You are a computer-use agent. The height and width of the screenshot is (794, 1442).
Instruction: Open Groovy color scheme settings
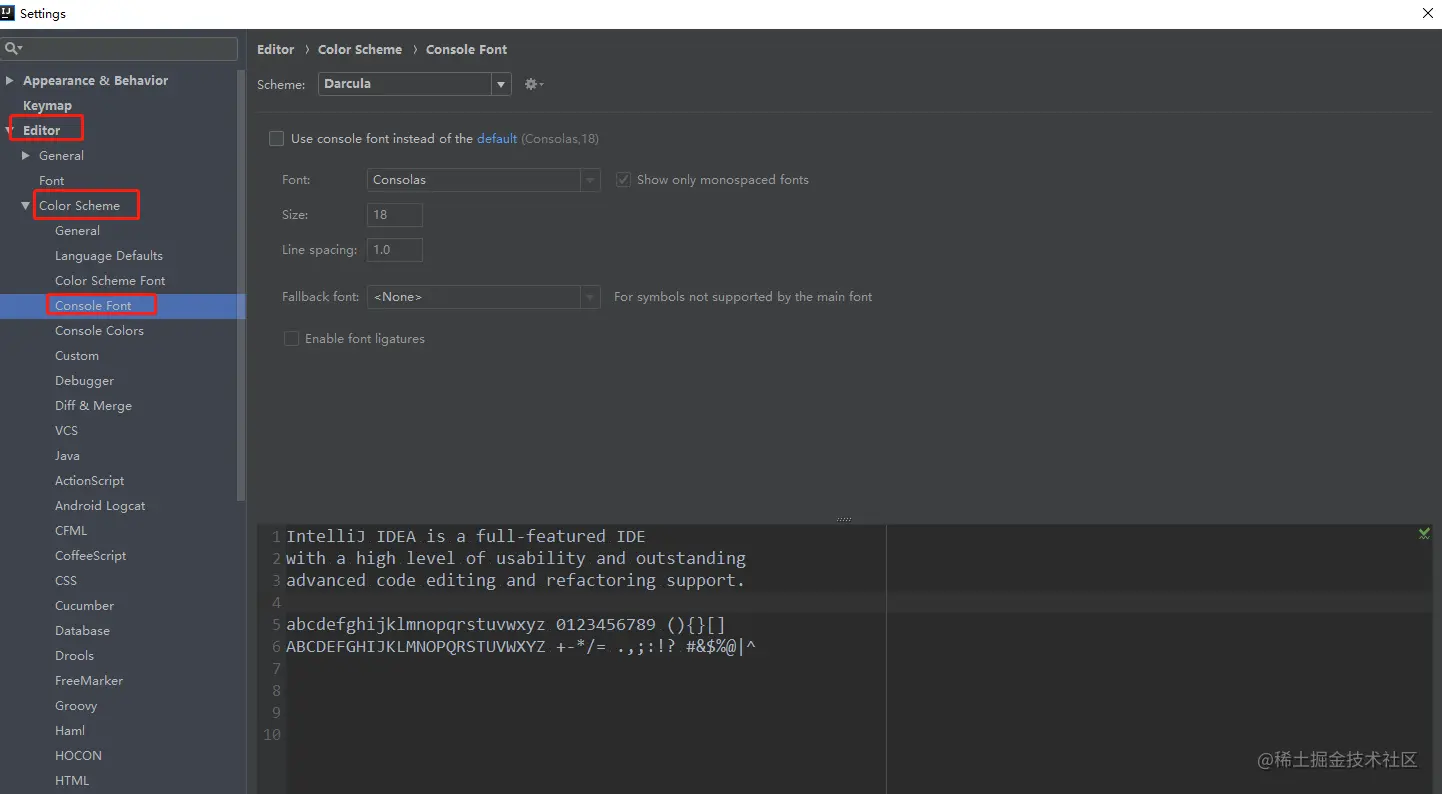[x=76, y=705]
